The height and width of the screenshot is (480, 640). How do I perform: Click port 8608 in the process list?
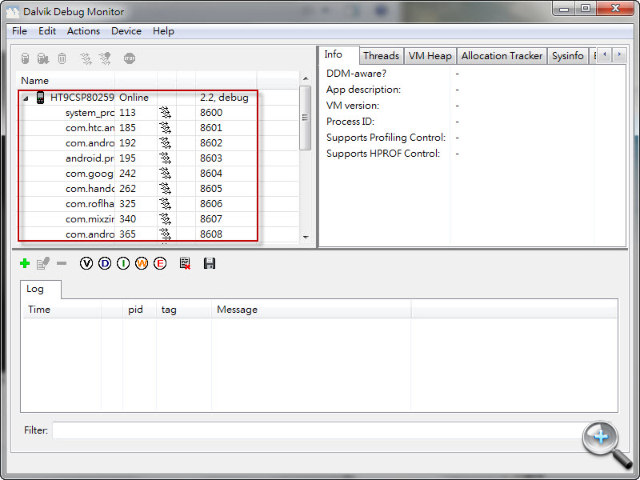(211, 234)
